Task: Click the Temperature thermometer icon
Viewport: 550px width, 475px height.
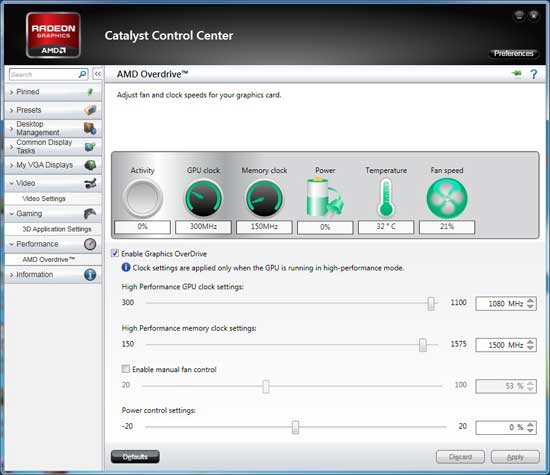Action: [386, 198]
